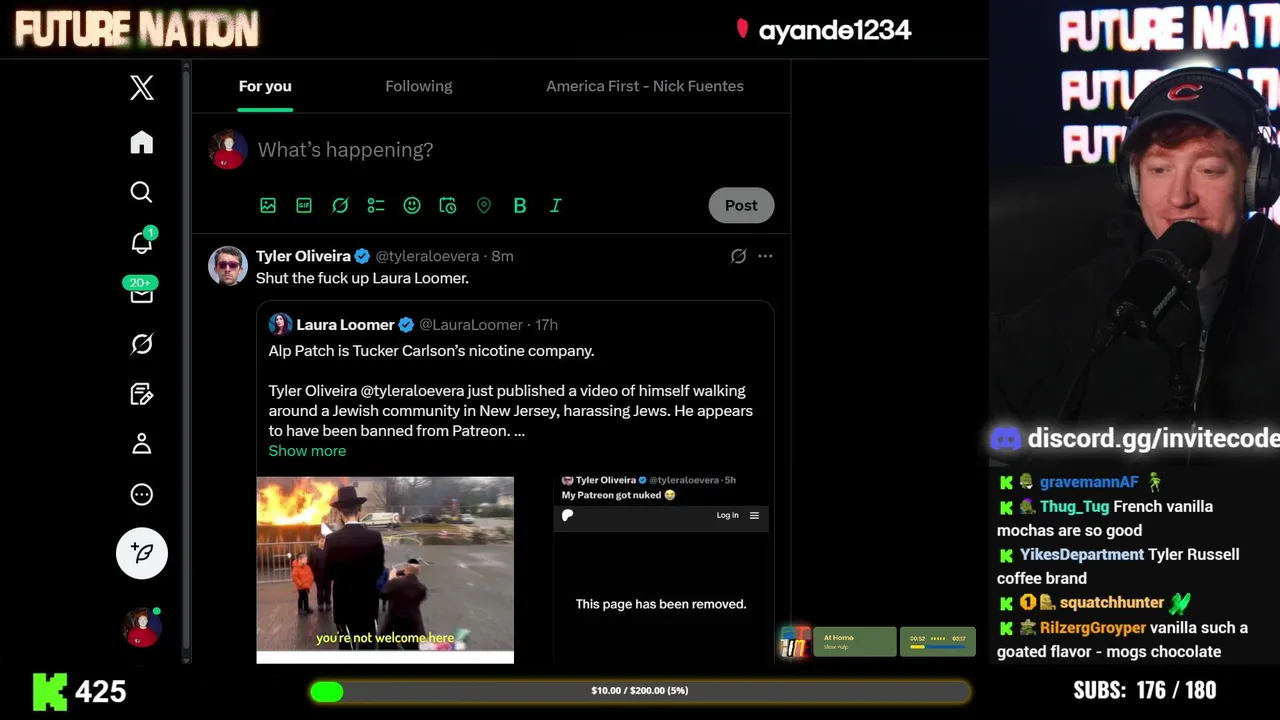Screen dimensions: 1280x720
Task: Open America First - Nick Fuentes tab
Action: [x=645, y=86]
